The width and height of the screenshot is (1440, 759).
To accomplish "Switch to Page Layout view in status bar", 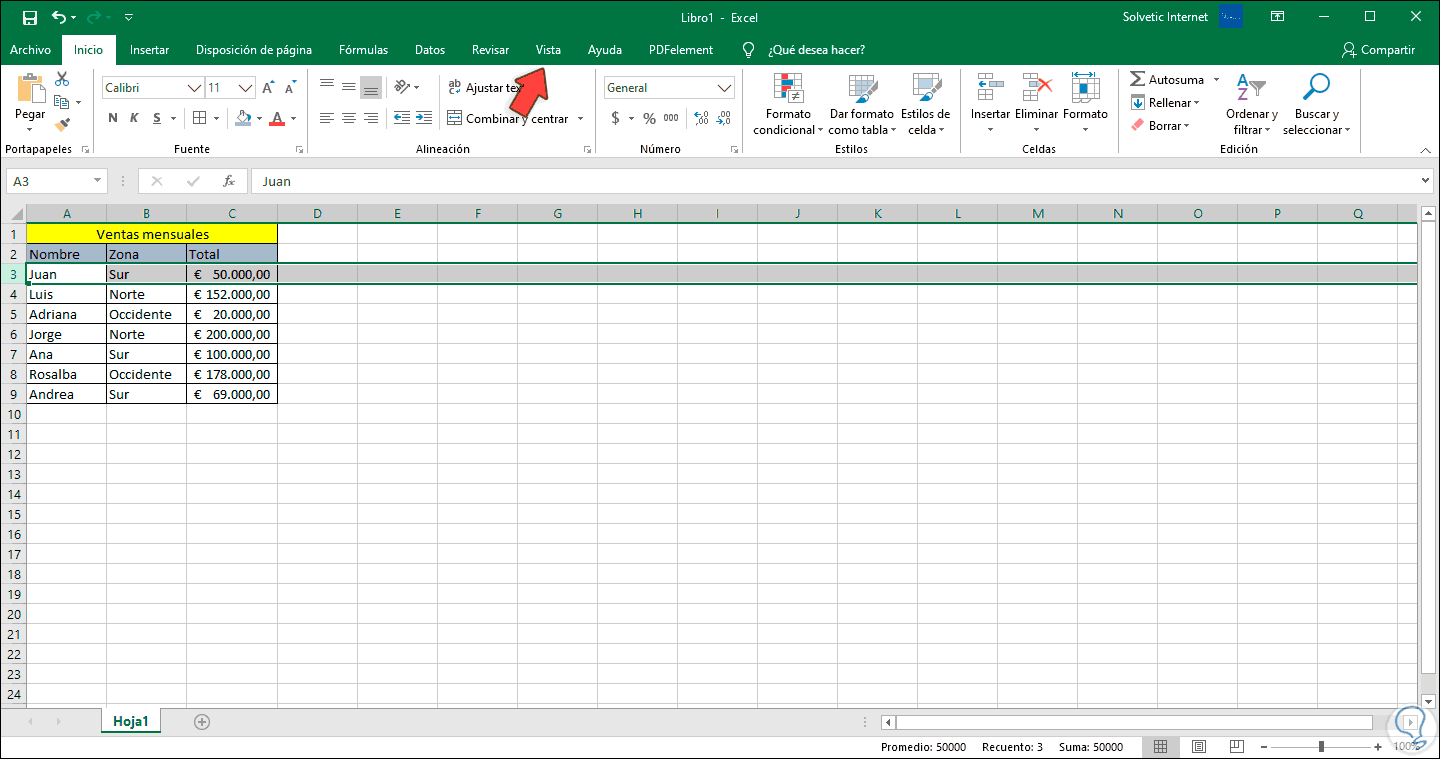I will [1198, 746].
